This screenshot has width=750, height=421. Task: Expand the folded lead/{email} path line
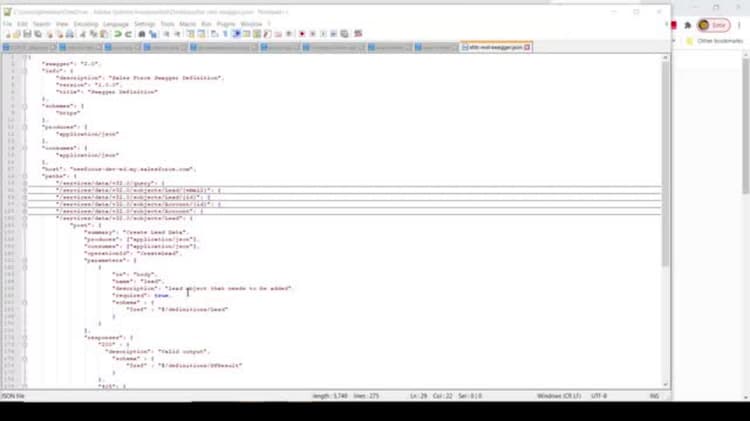pyautogui.click(x=25, y=190)
